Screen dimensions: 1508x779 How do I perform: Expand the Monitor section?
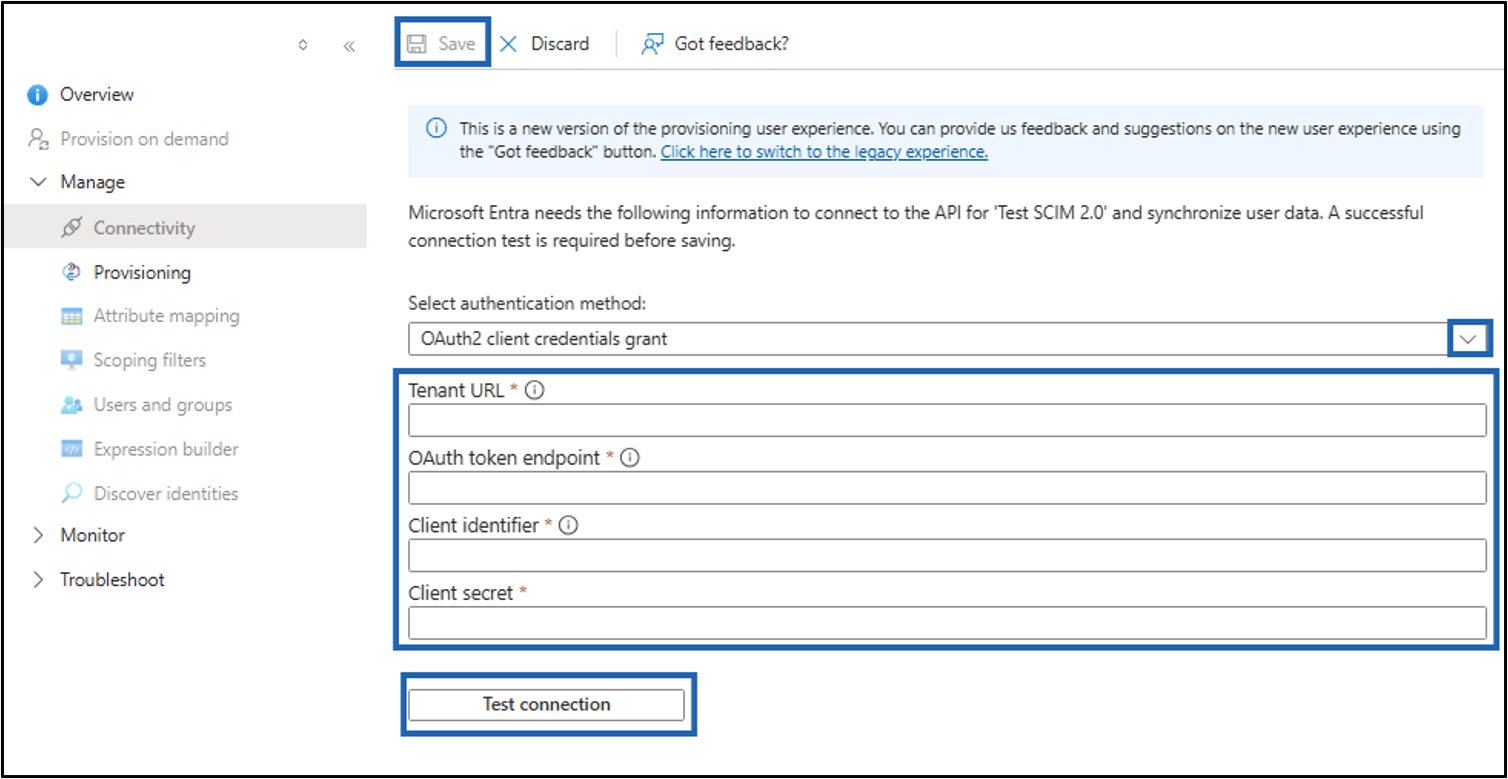point(38,535)
